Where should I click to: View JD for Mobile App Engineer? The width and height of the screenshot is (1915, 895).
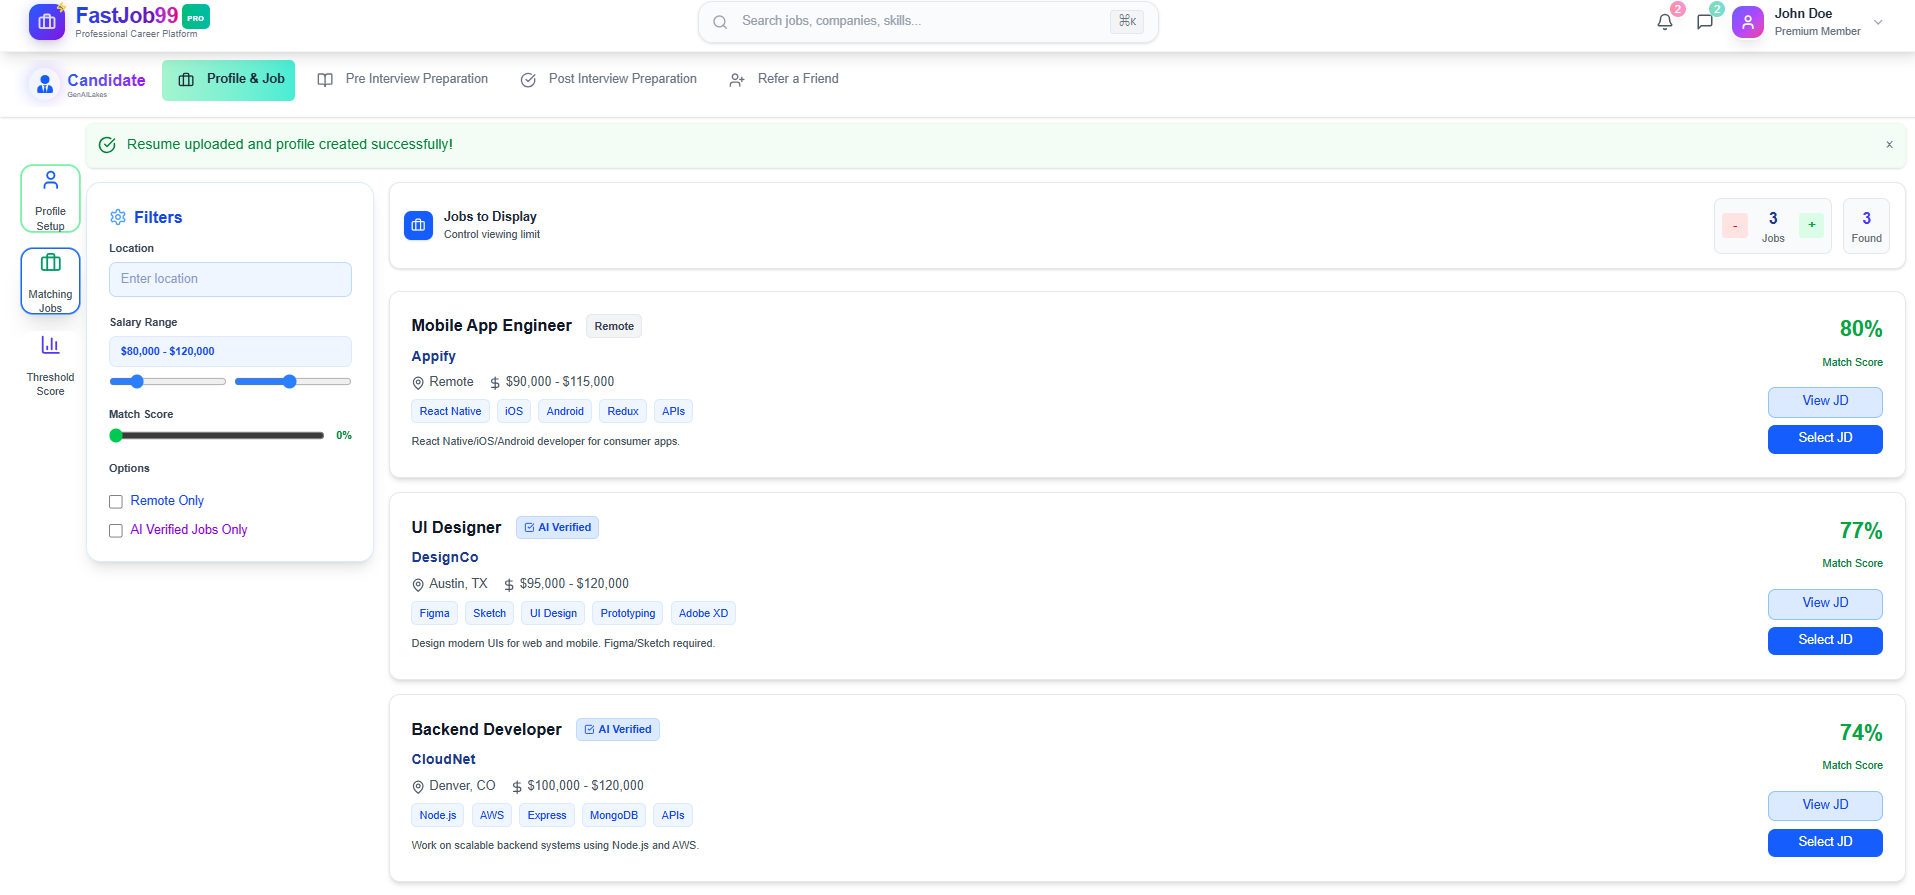tap(1824, 402)
